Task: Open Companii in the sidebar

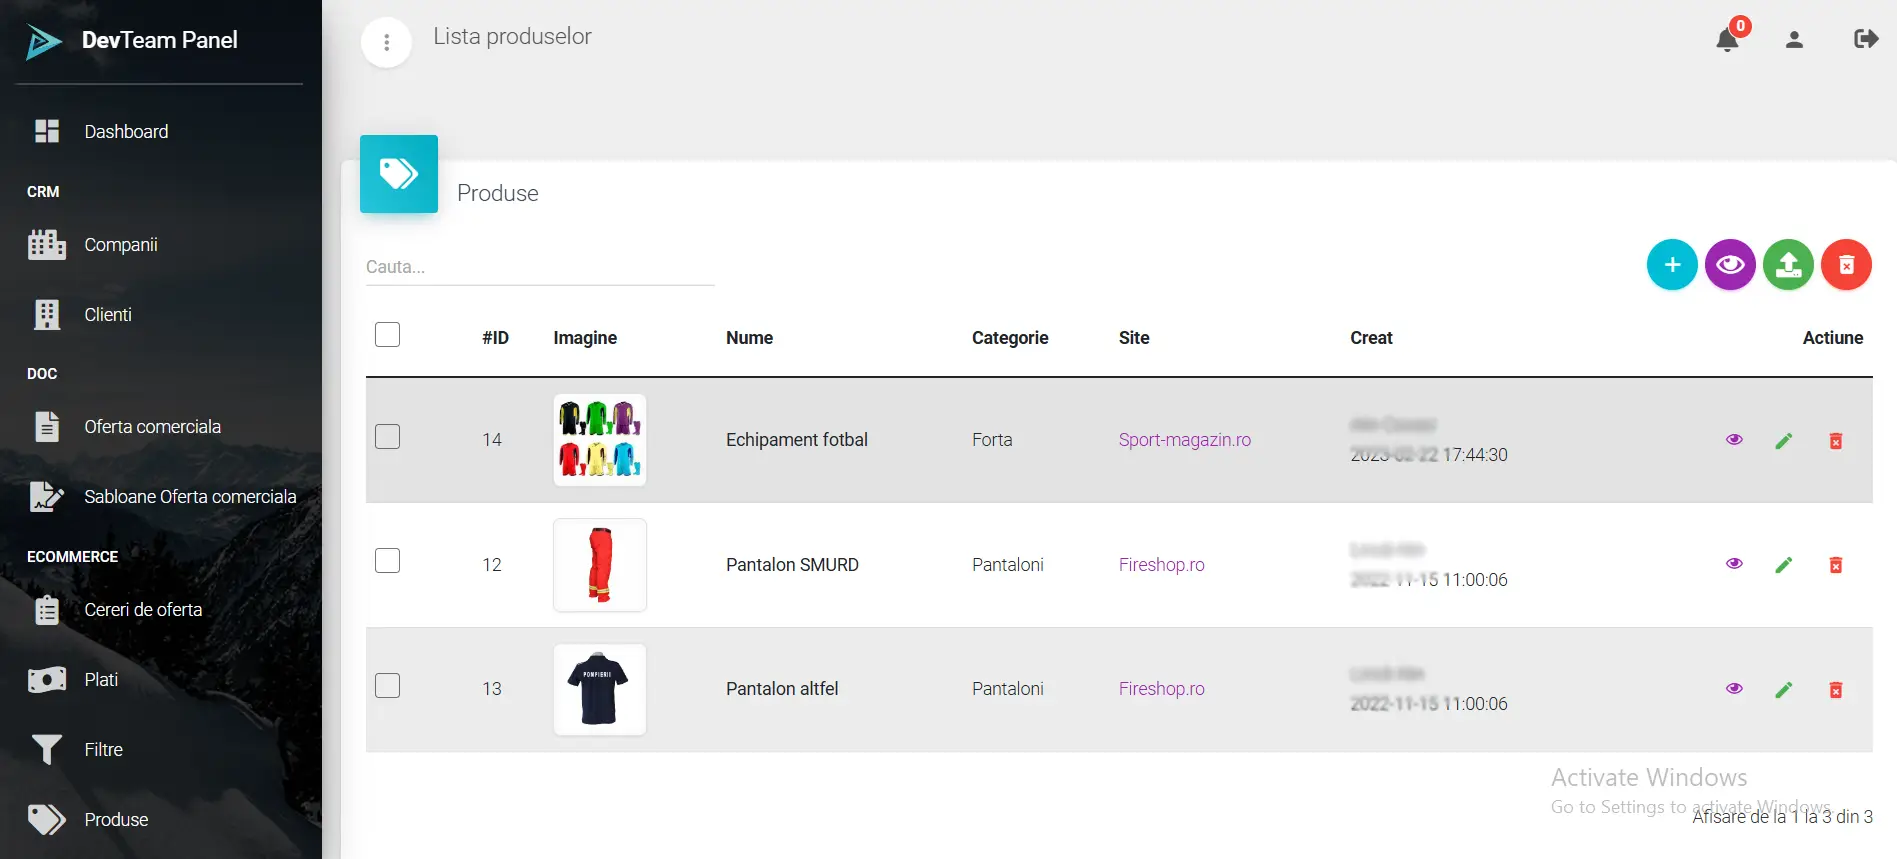Action: pyautogui.click(x=120, y=245)
